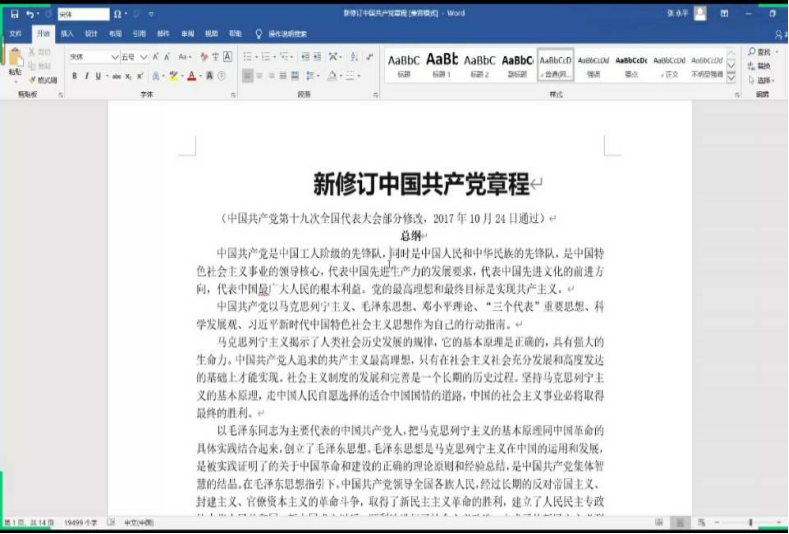Click the 替换 (Replace) button

762,66
